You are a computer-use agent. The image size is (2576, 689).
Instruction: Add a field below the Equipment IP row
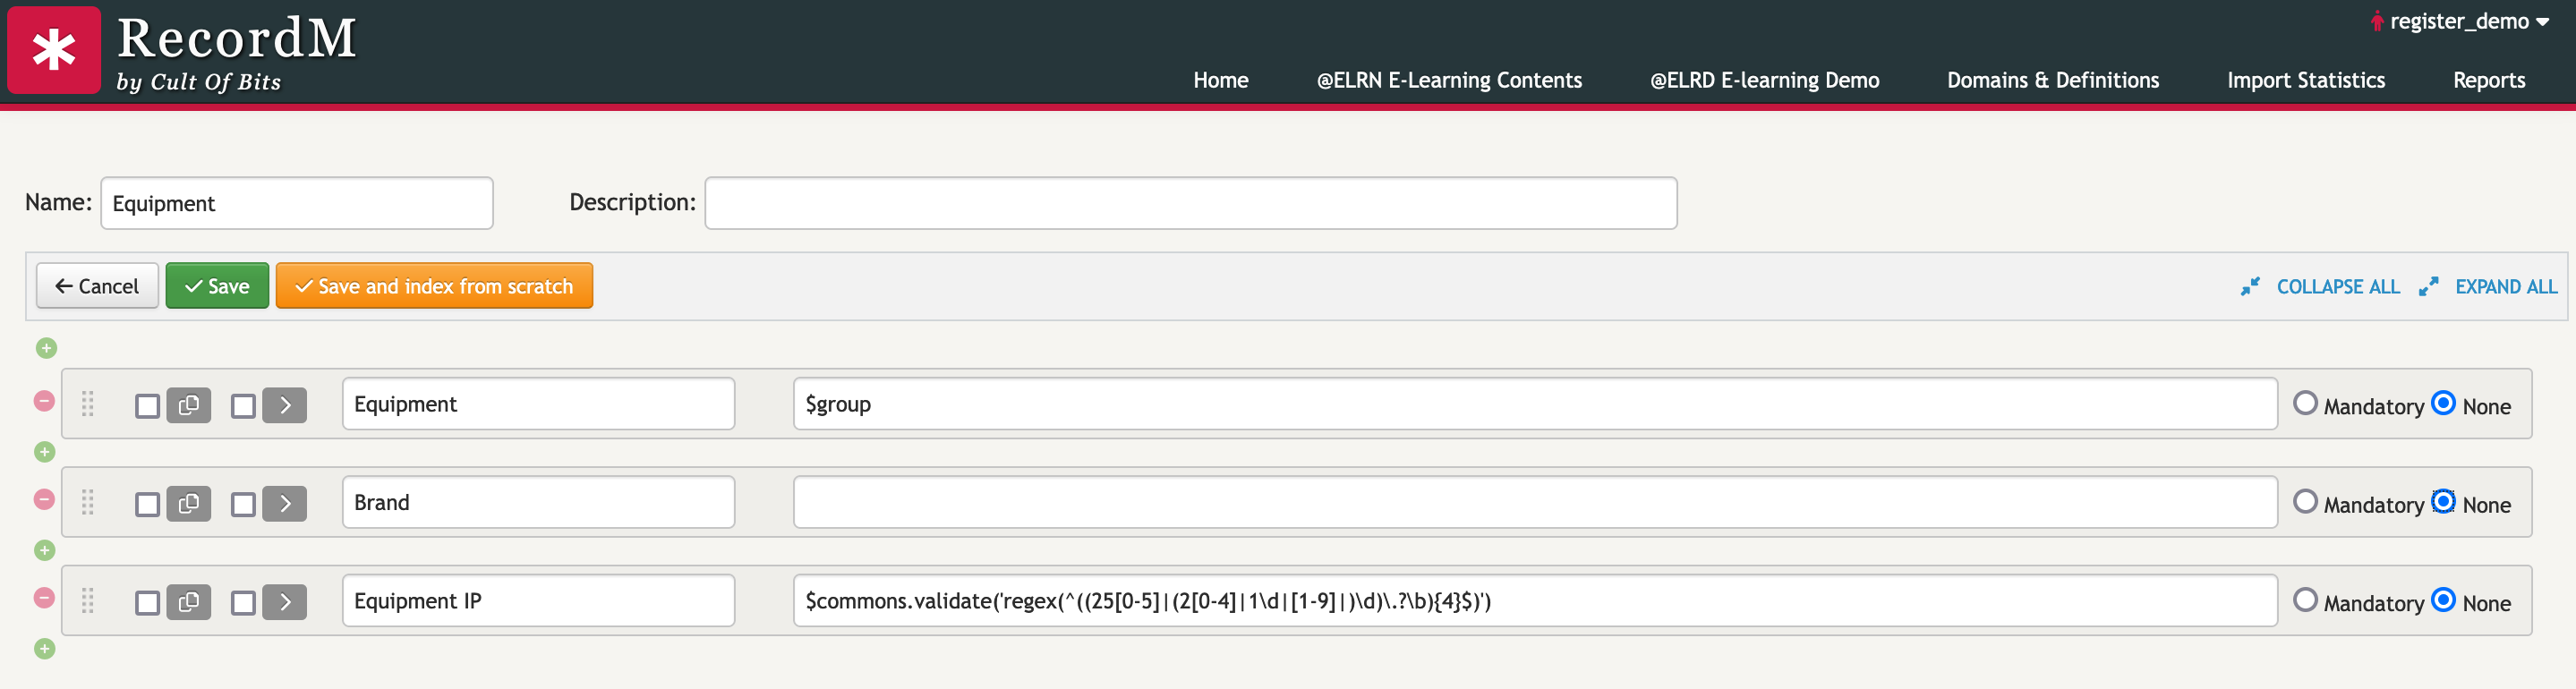pyautogui.click(x=44, y=649)
